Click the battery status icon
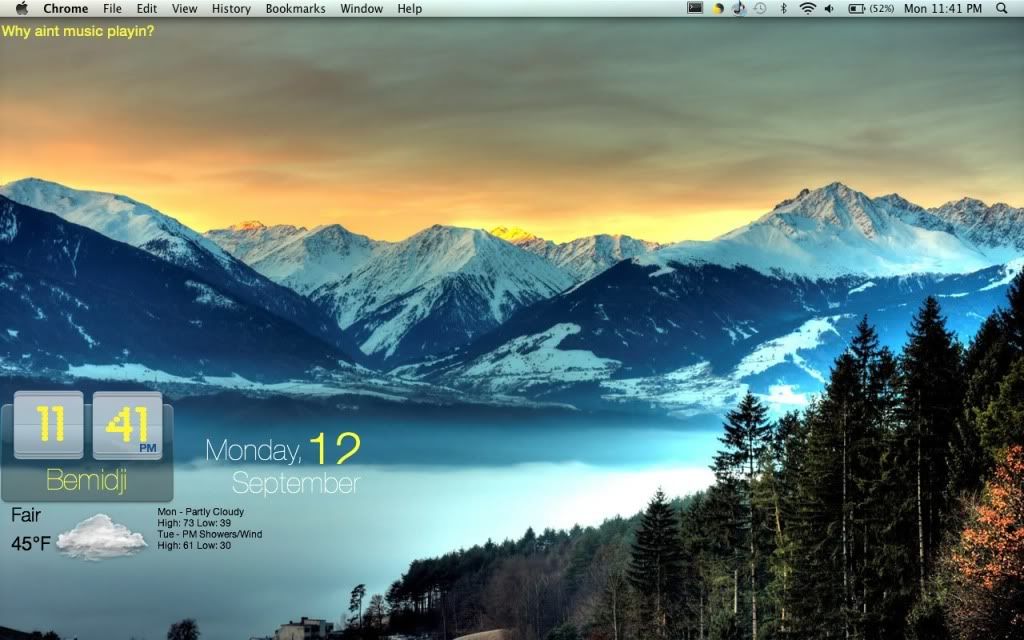The width and height of the screenshot is (1024, 640). coord(857,8)
